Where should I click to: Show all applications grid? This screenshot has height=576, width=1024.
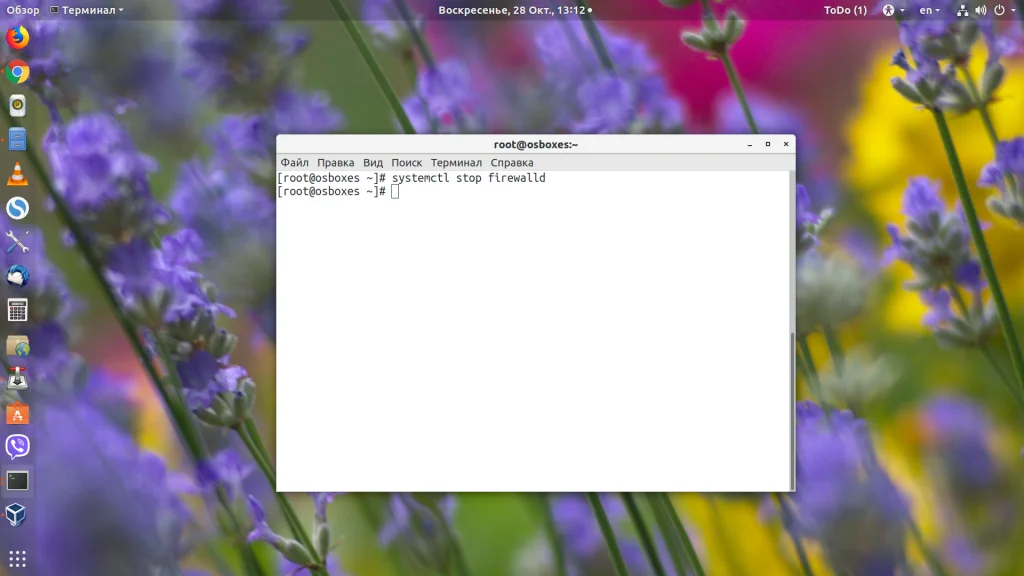coord(18,558)
